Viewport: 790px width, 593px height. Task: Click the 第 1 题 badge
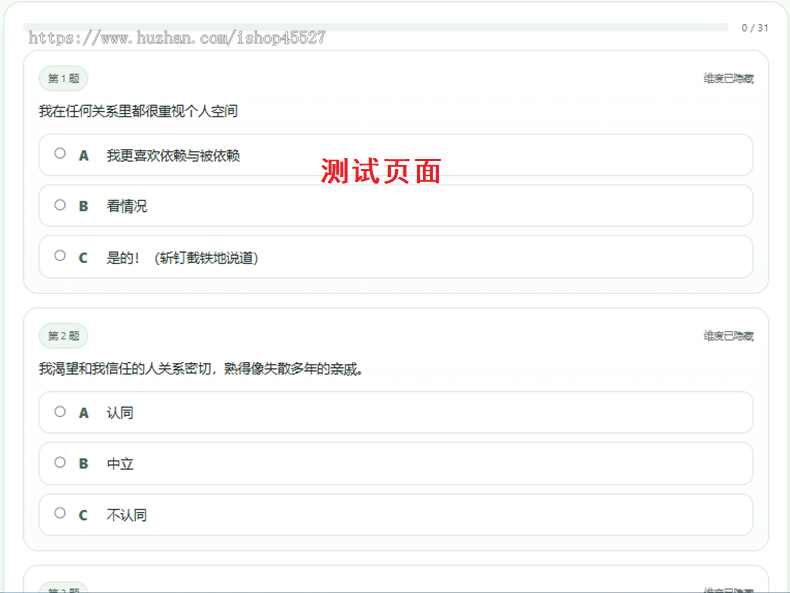click(63, 79)
